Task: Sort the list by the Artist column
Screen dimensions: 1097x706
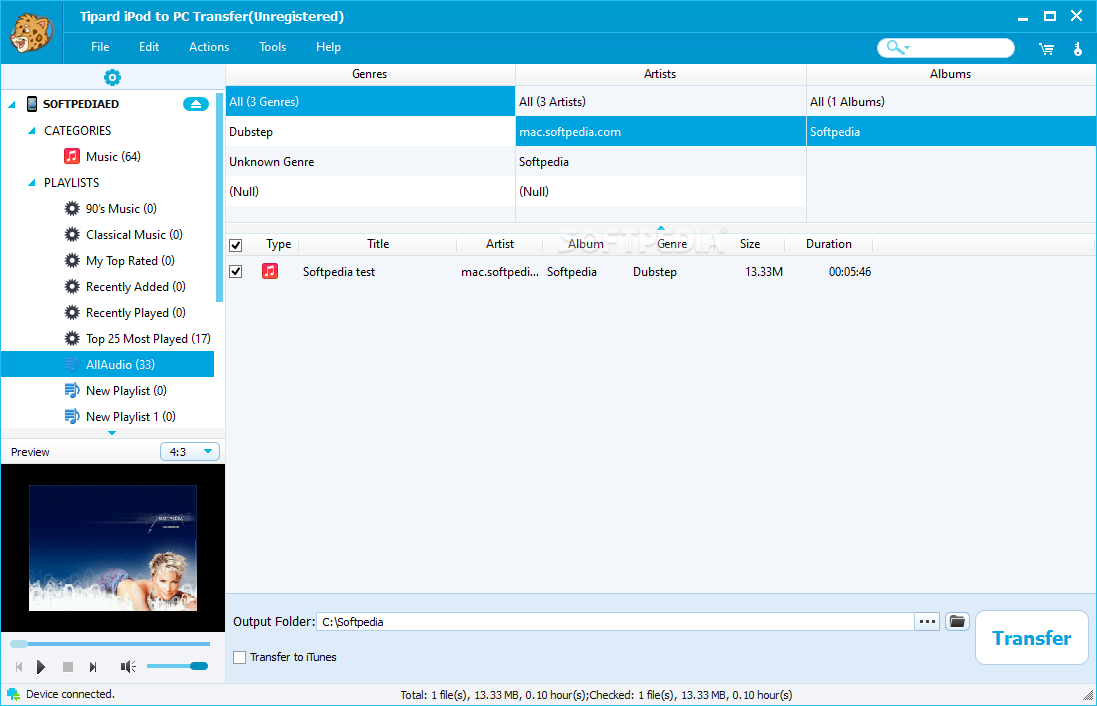Action: pyautogui.click(x=500, y=244)
